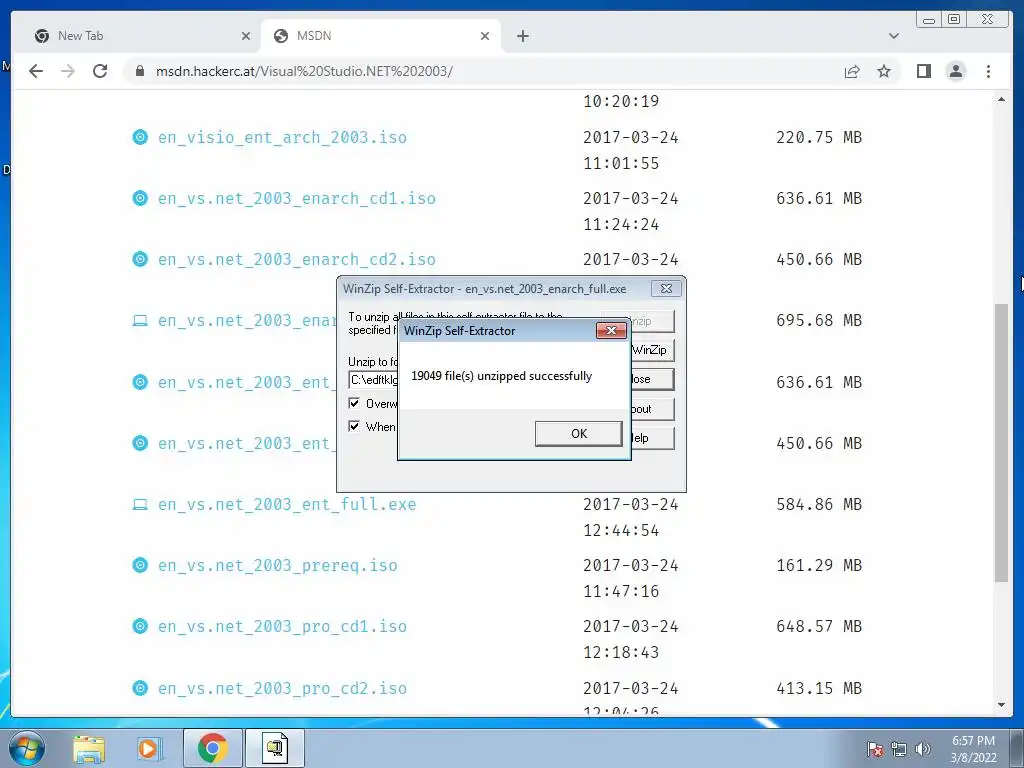This screenshot has height=768, width=1024.
Task: Click the About button in WinZip Self-Extractor
Action: tap(652, 409)
